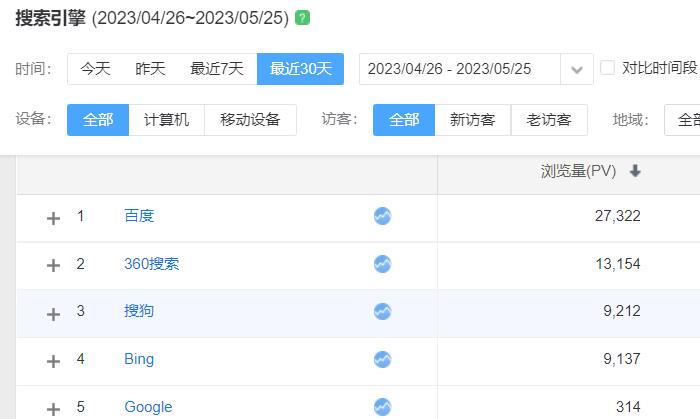This screenshot has width=700, height=419.
Task: Select the 最近30天 time tab
Action: point(300,69)
